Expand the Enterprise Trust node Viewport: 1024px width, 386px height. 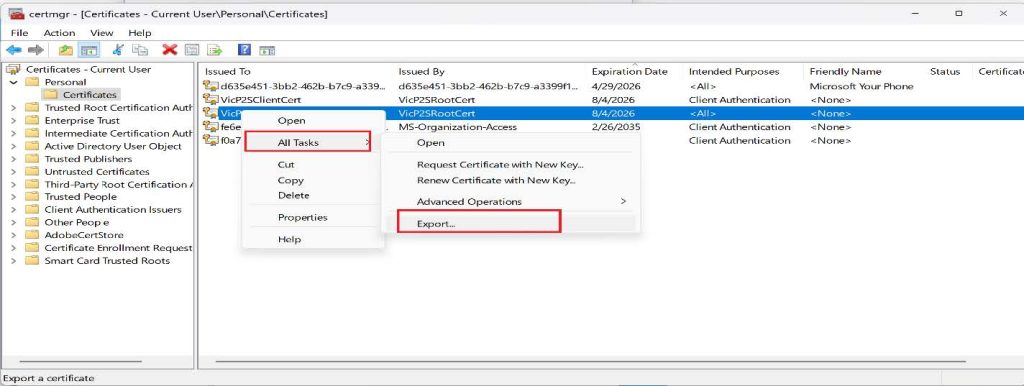pos(14,121)
